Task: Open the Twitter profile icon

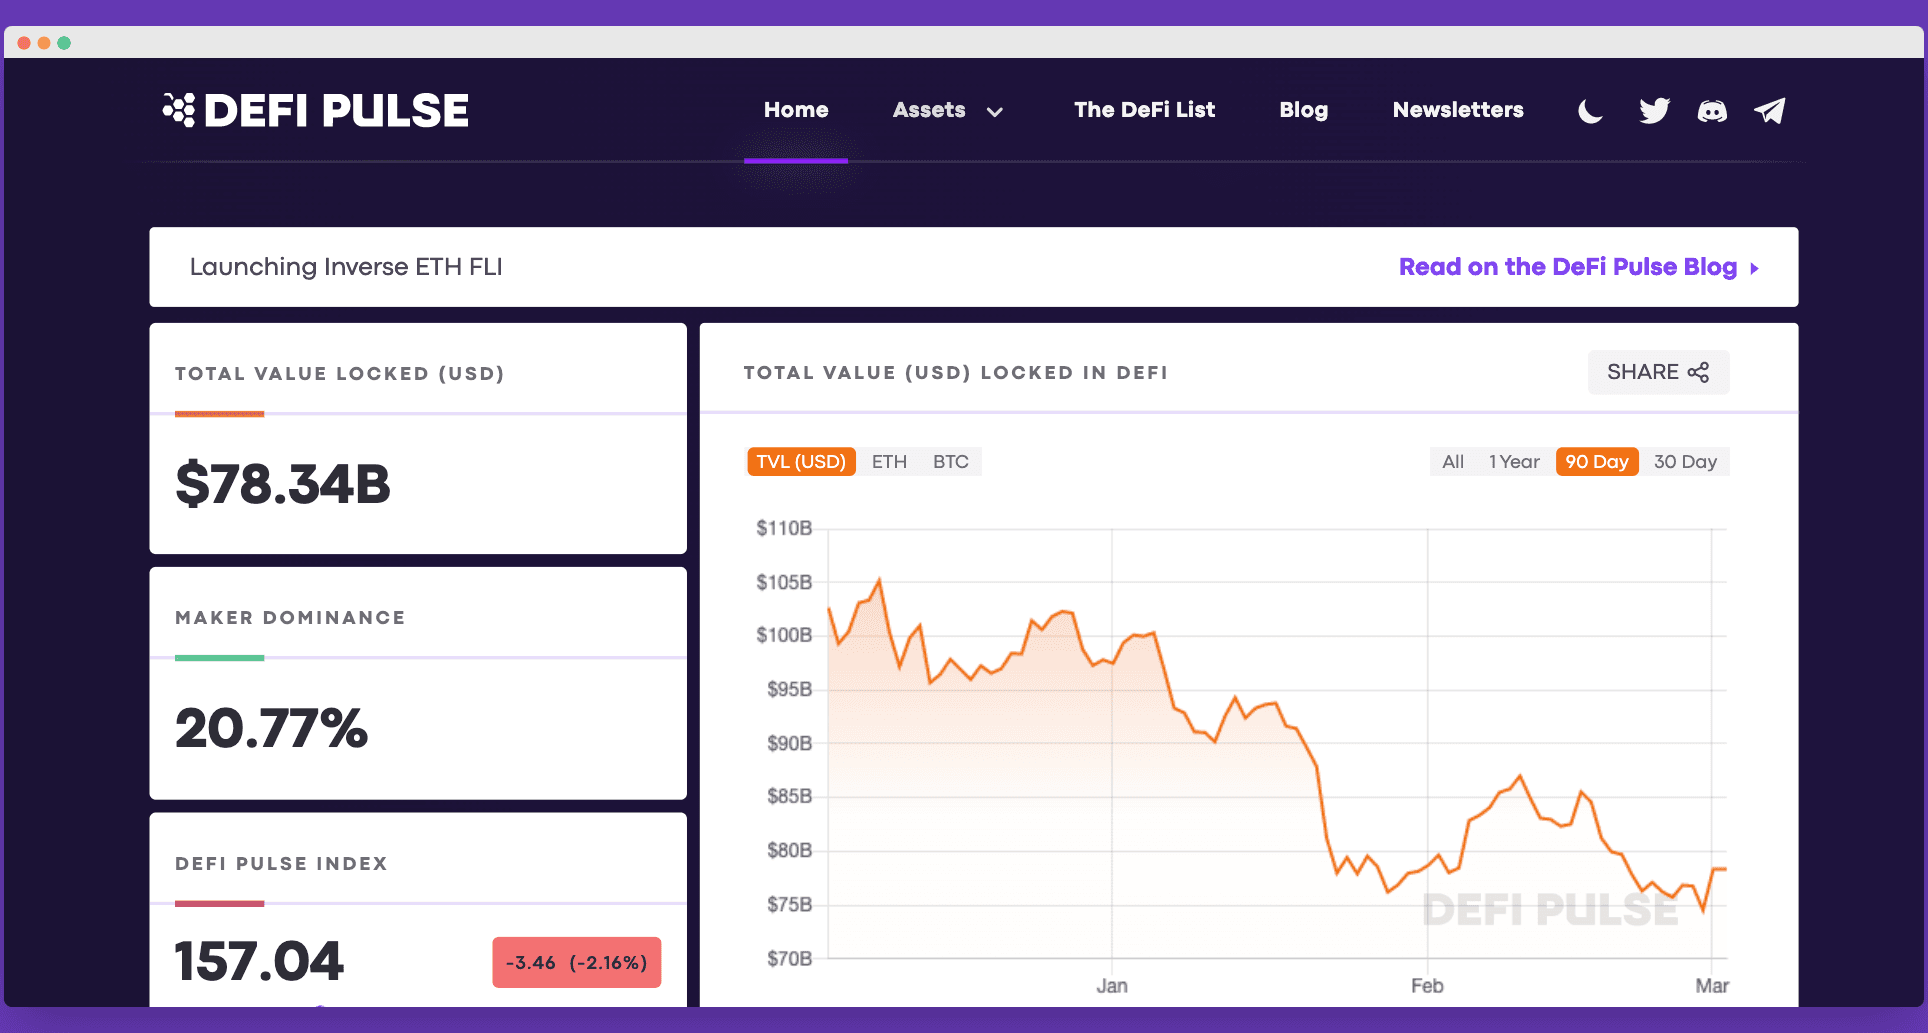Action: tap(1654, 111)
